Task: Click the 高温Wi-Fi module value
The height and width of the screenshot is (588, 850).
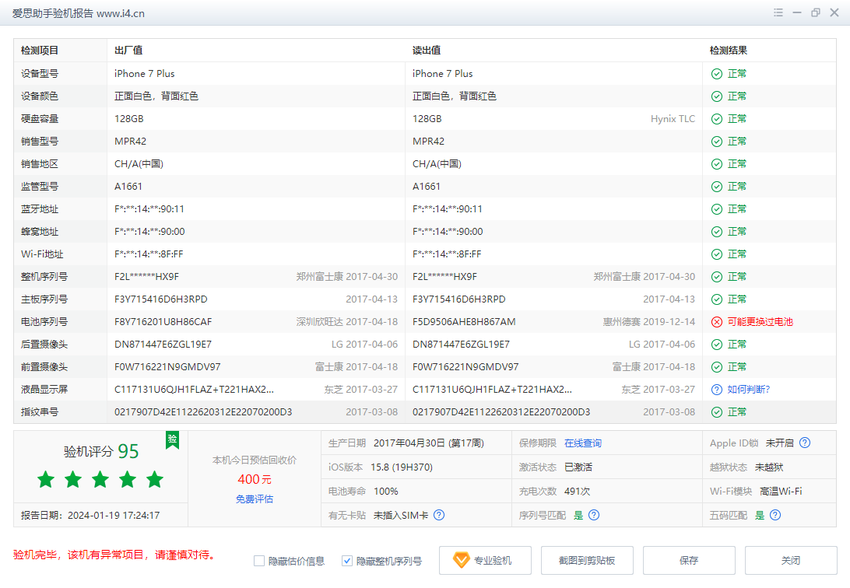Action: click(781, 492)
